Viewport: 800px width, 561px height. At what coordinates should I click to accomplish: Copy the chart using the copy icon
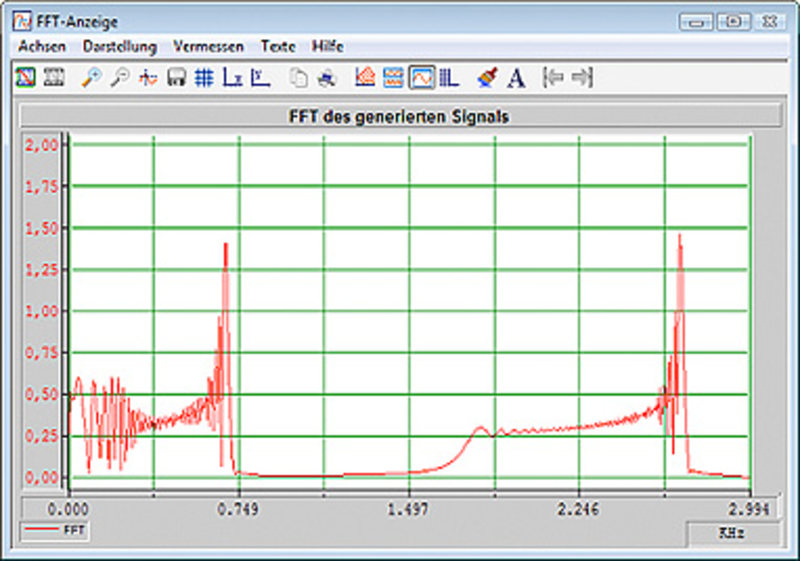point(298,78)
